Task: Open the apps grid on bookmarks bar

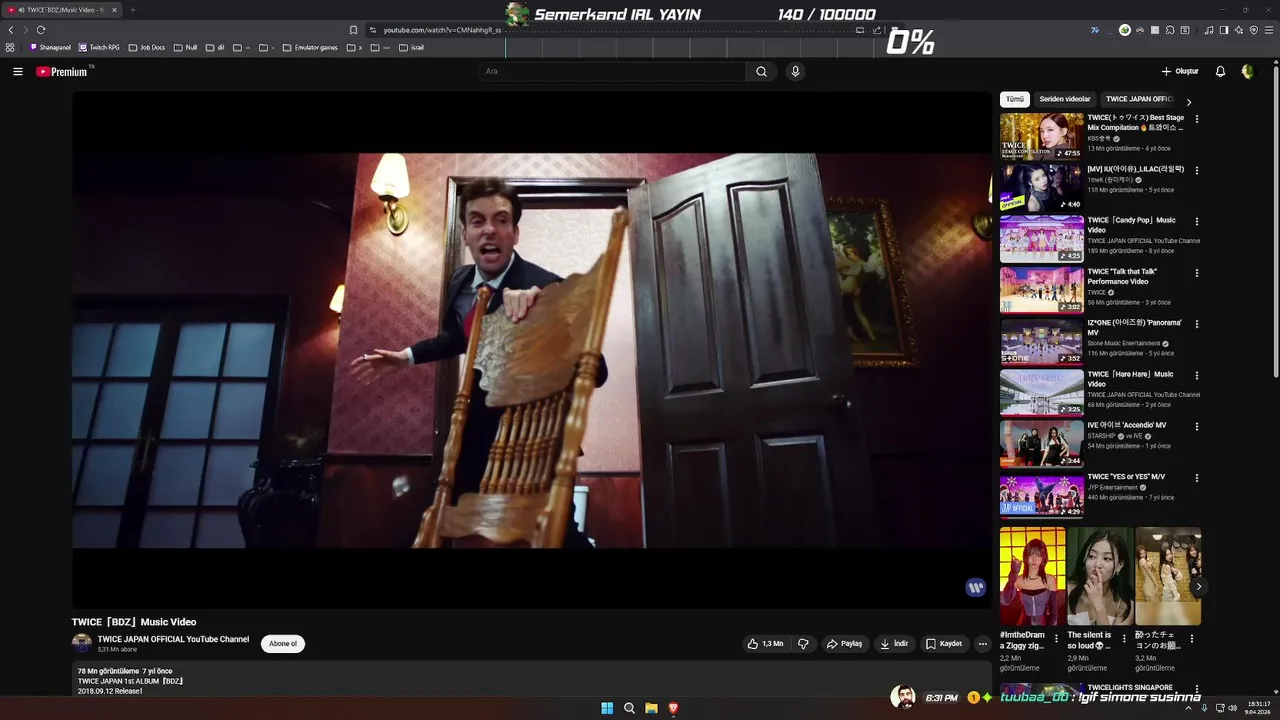Action: tap(10, 47)
